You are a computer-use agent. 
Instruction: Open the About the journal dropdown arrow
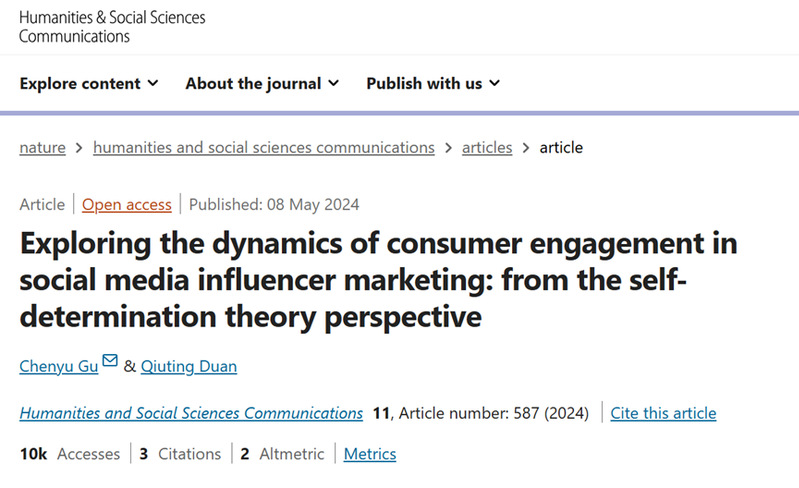pos(334,83)
